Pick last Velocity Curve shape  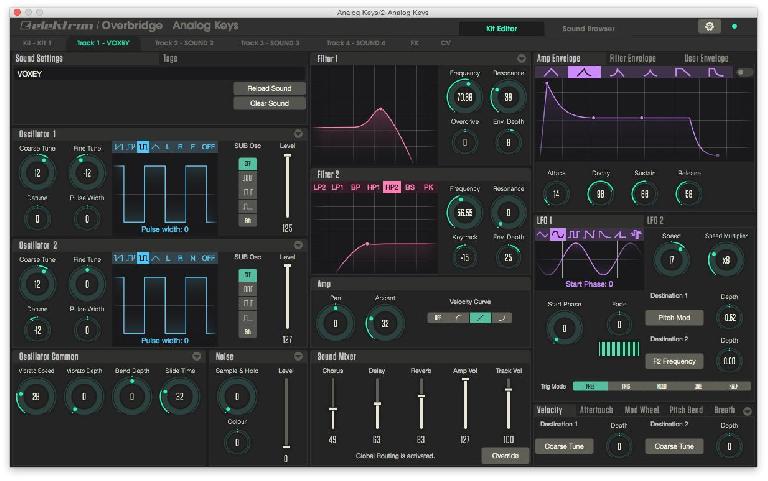[x=502, y=318]
